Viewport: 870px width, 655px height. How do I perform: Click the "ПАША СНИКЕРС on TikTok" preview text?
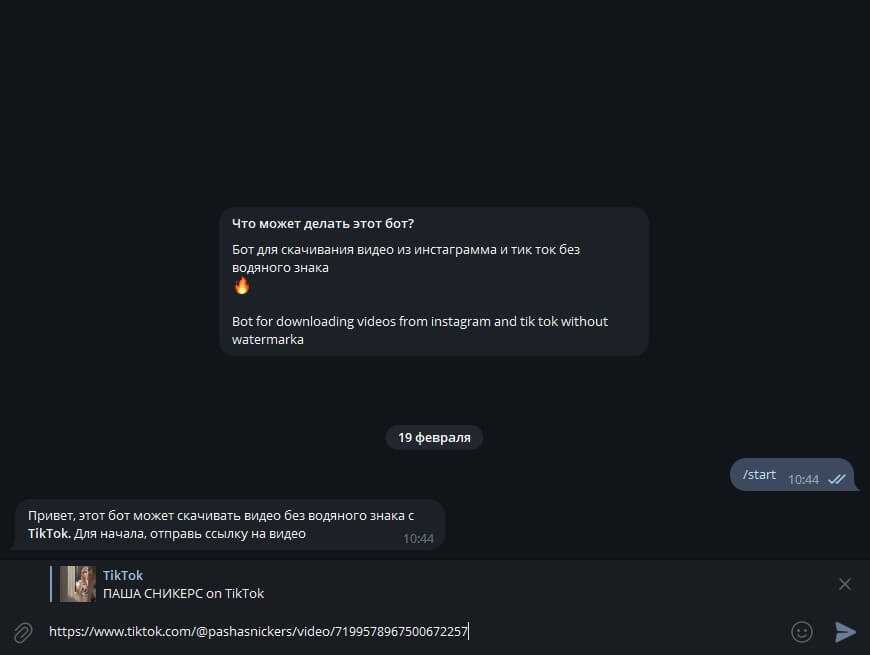click(x=183, y=593)
